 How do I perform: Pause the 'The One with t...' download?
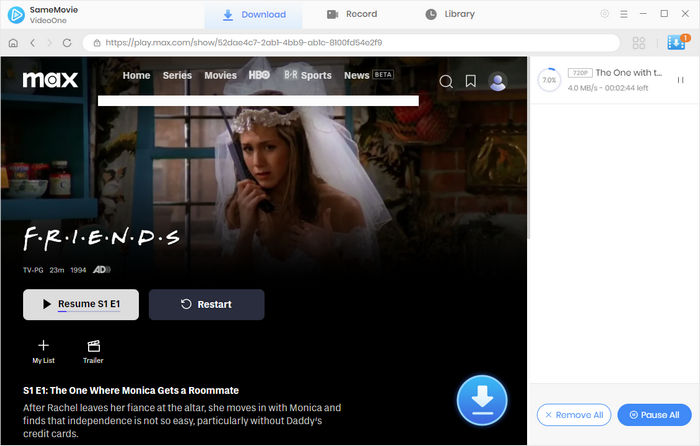(x=680, y=80)
